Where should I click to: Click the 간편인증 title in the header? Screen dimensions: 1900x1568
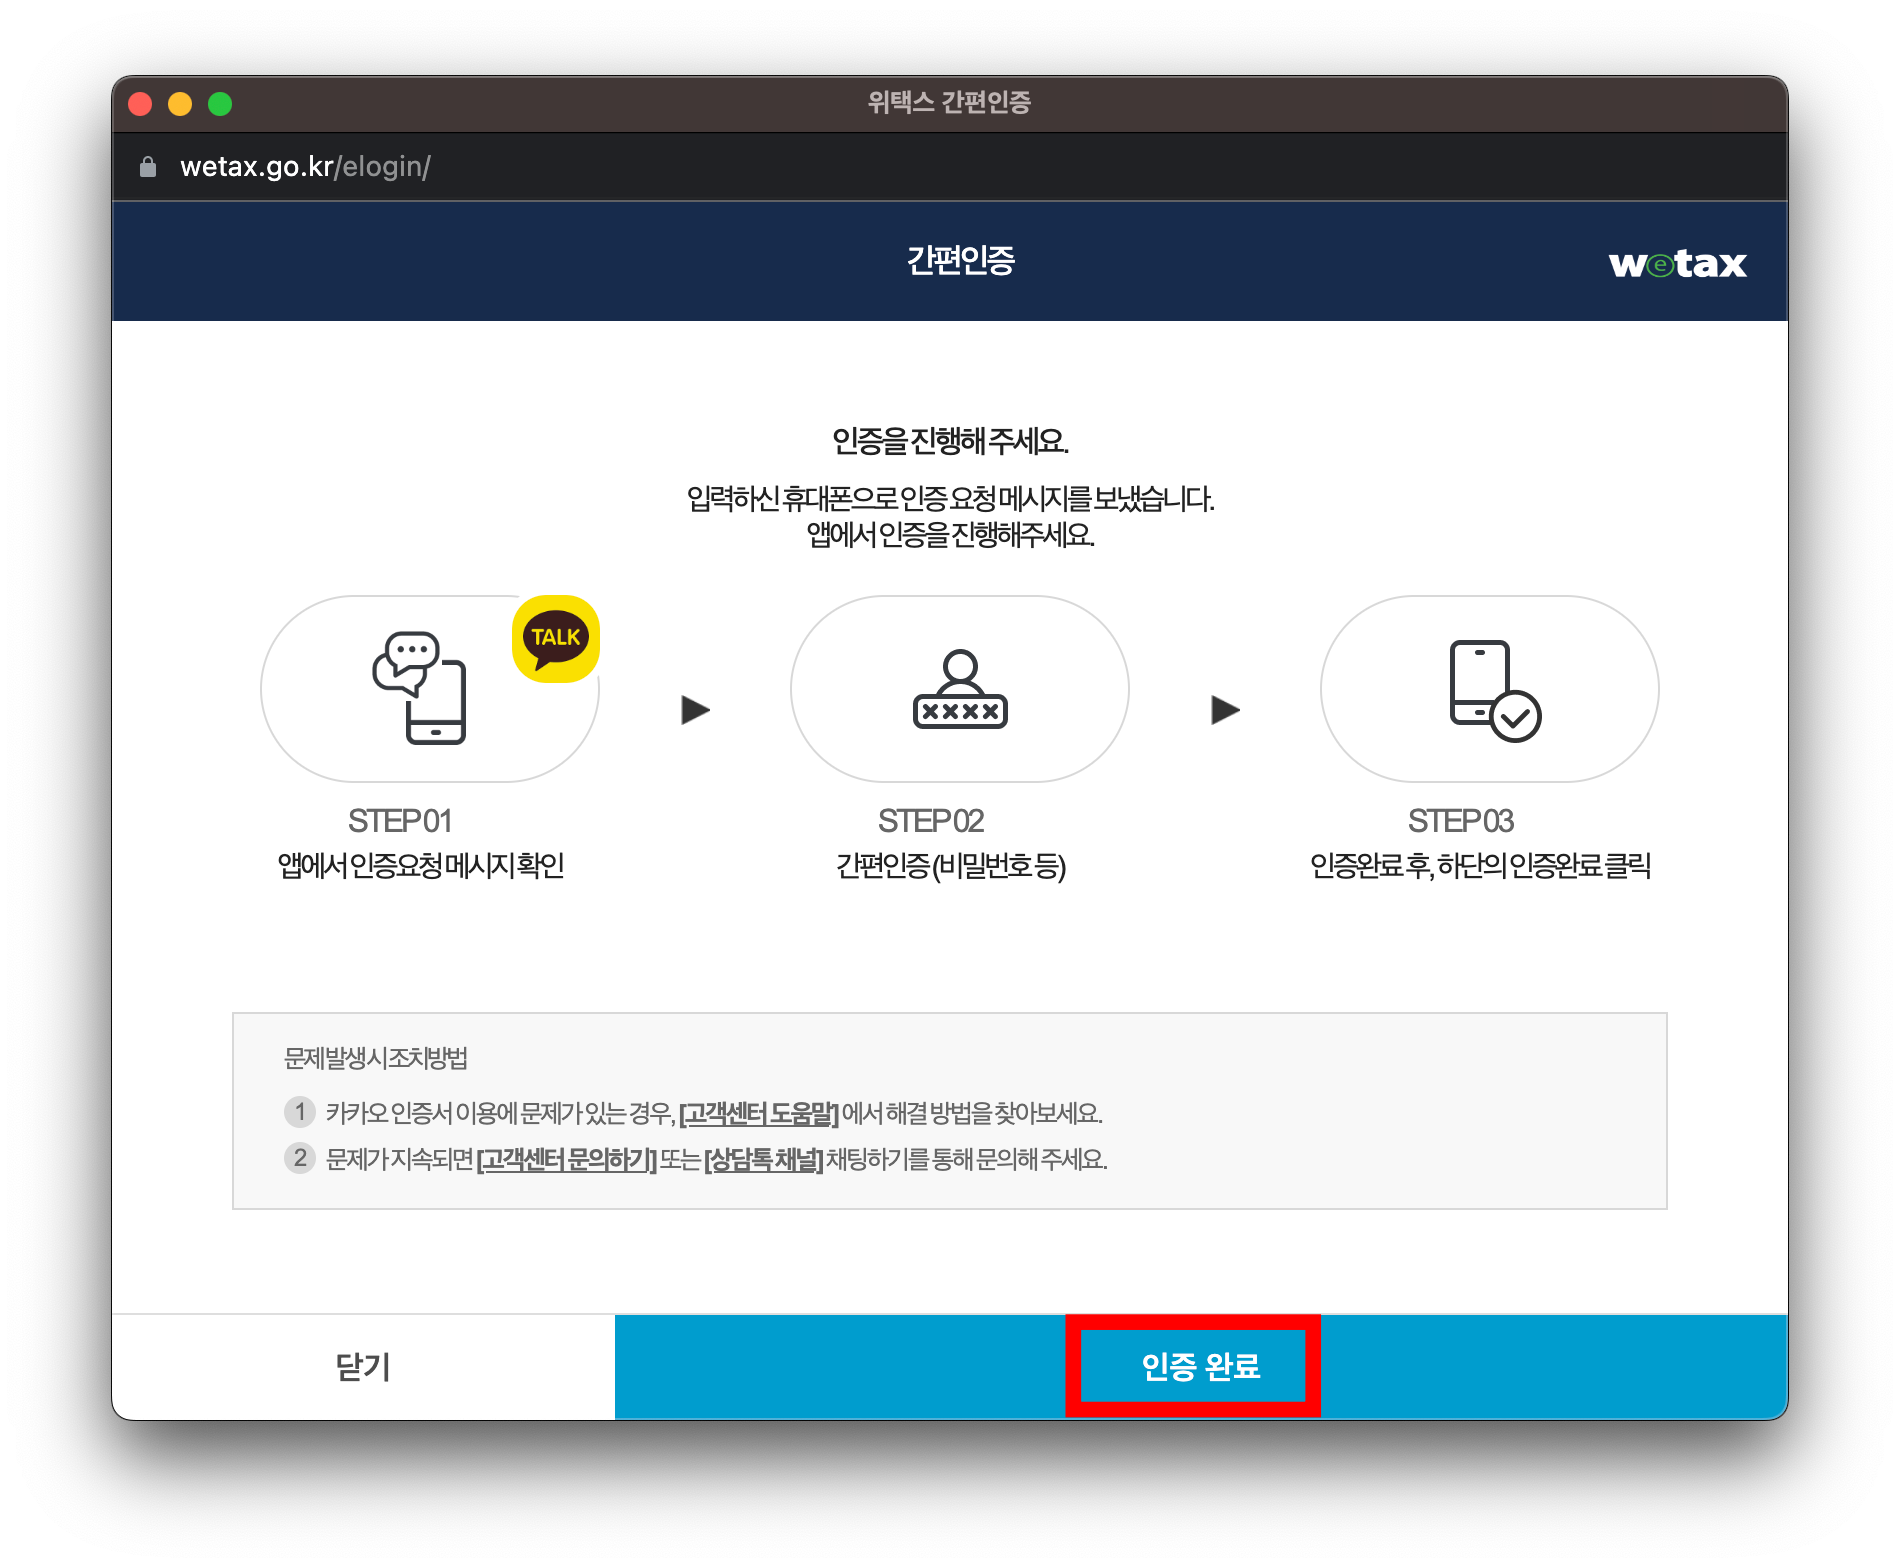click(x=960, y=262)
